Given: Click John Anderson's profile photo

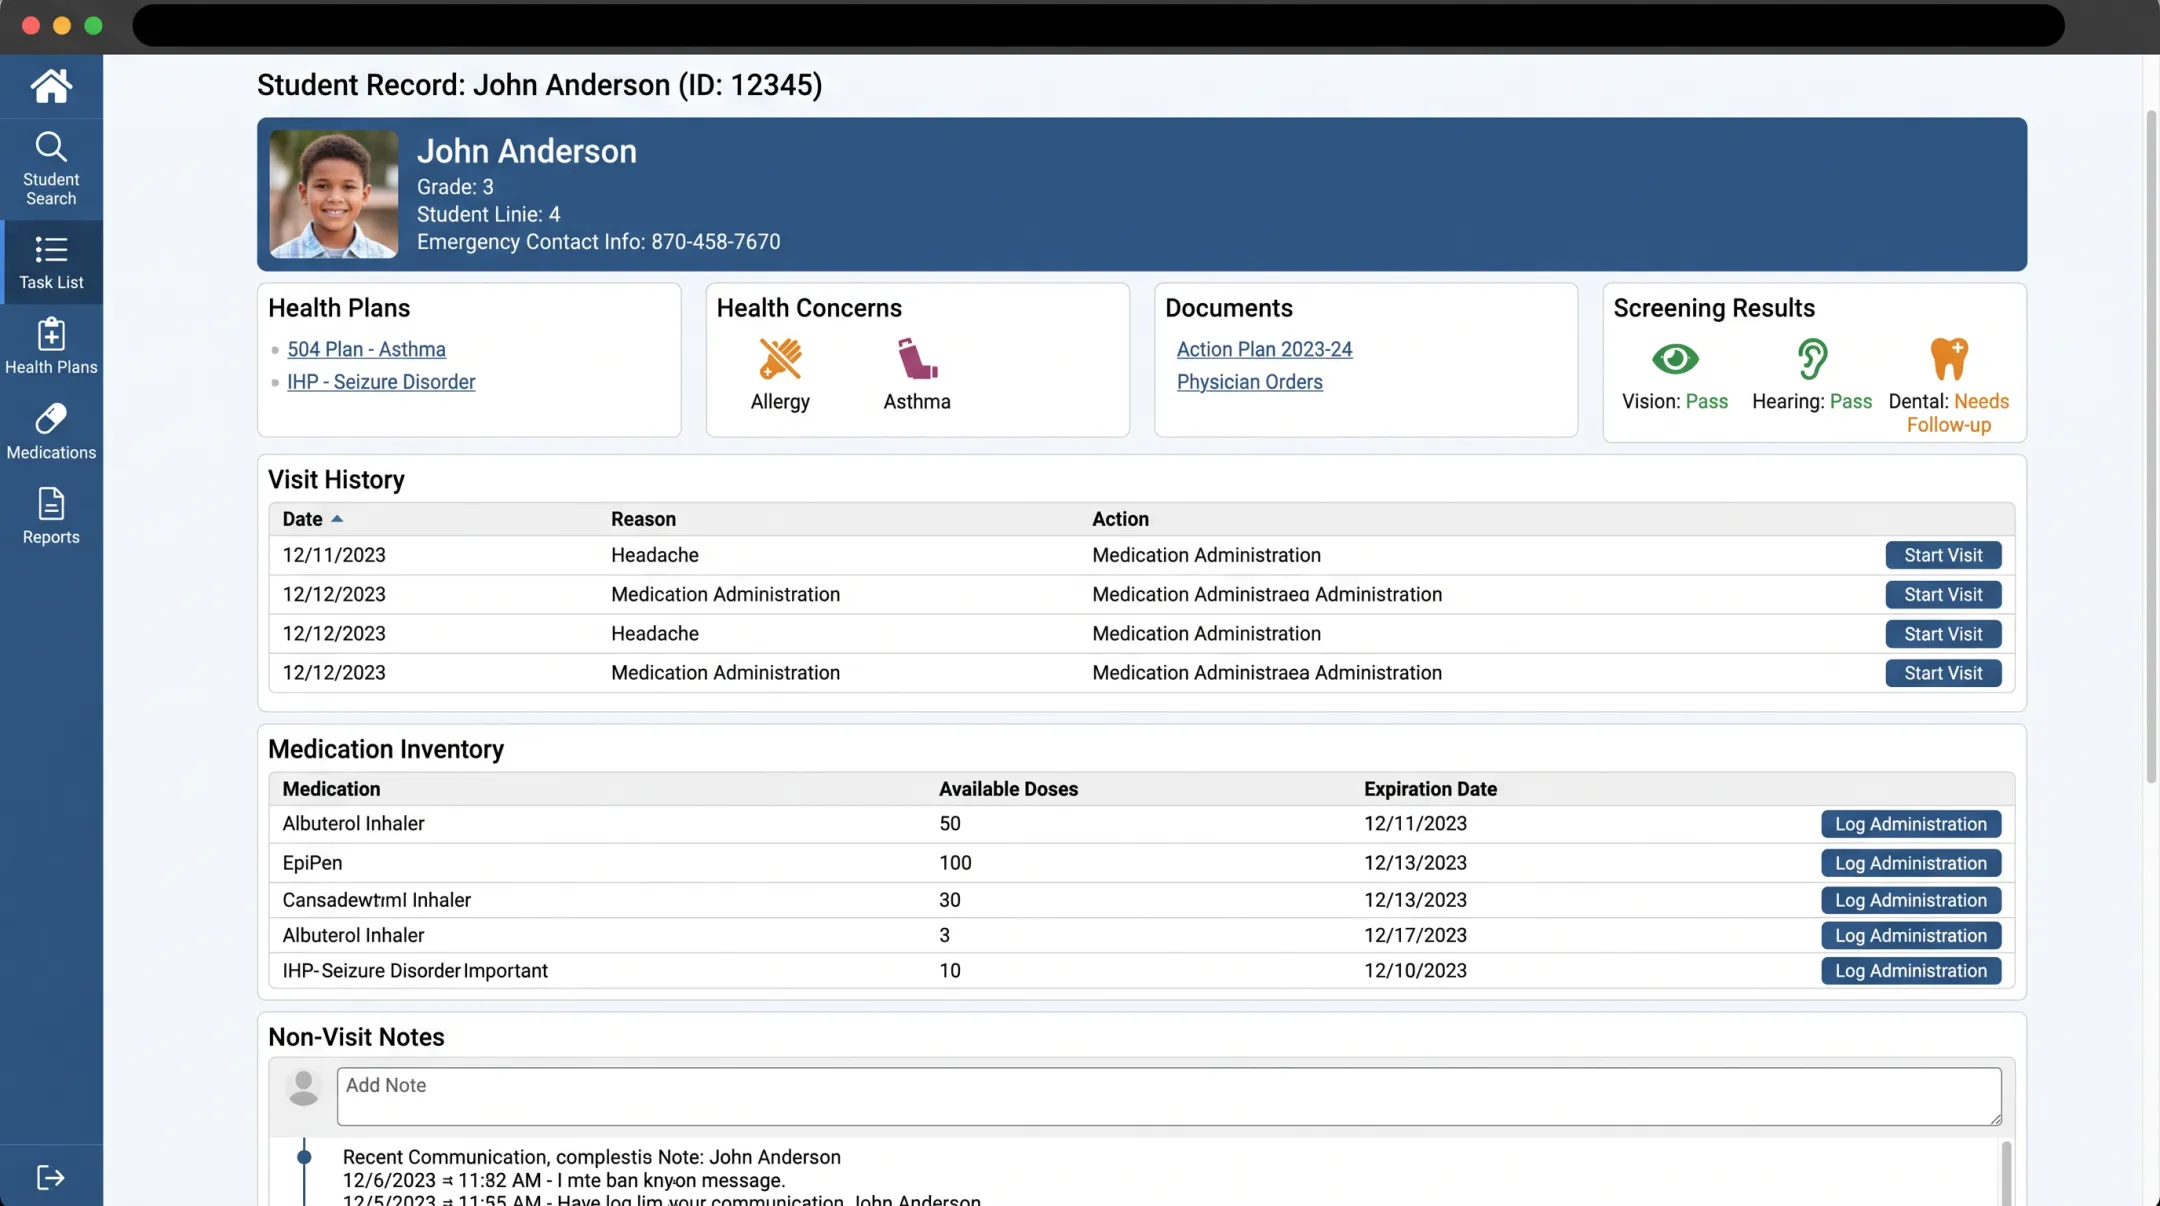Looking at the screenshot, I should tap(334, 194).
